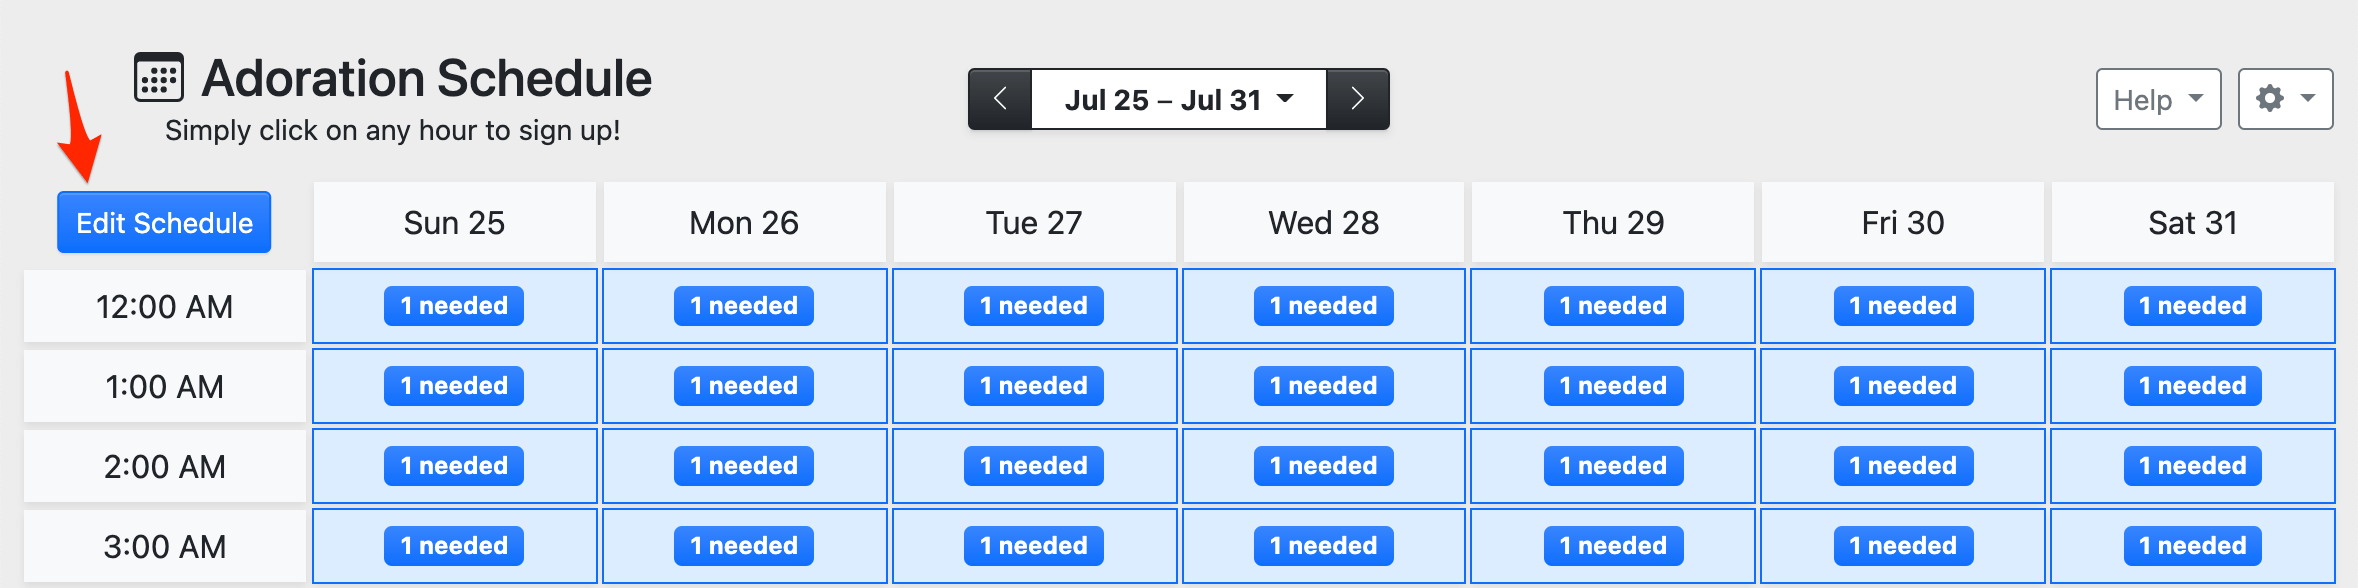
Task: Choose the Tuesday 2:00 AM needed badge
Action: pos(1033,466)
